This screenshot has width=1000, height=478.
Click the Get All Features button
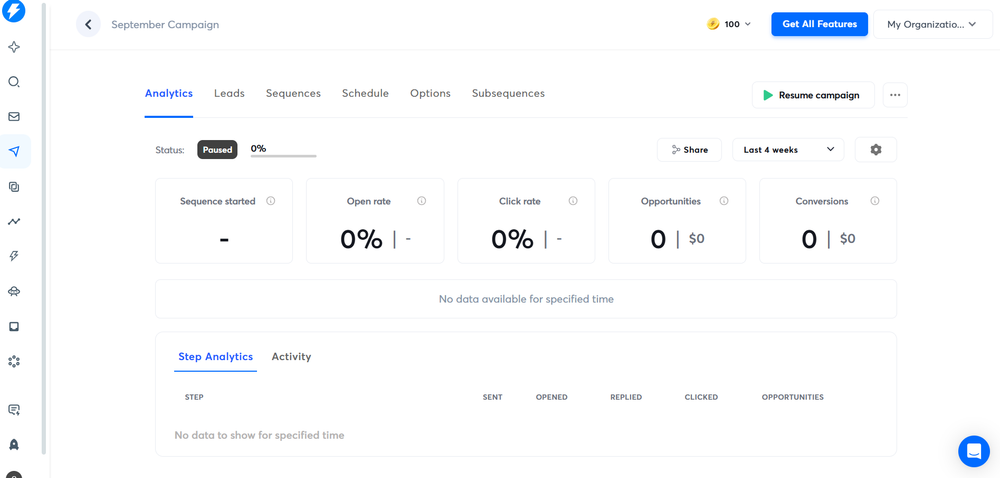pos(819,24)
